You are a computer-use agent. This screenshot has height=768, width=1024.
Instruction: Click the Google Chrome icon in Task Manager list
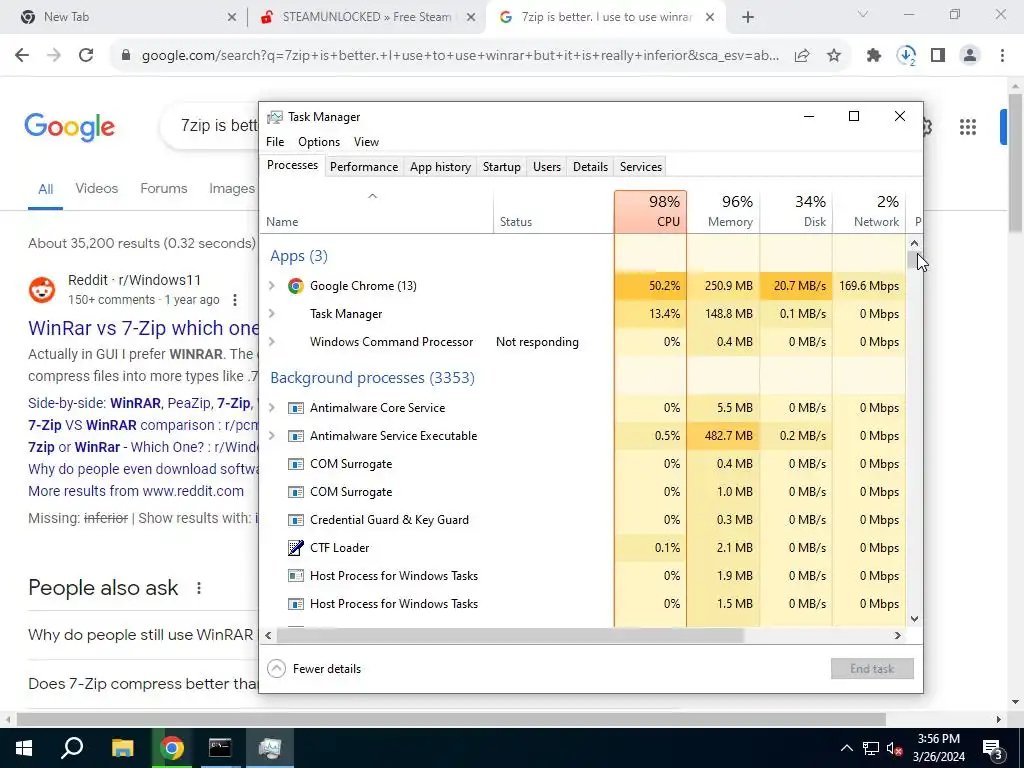(296, 286)
